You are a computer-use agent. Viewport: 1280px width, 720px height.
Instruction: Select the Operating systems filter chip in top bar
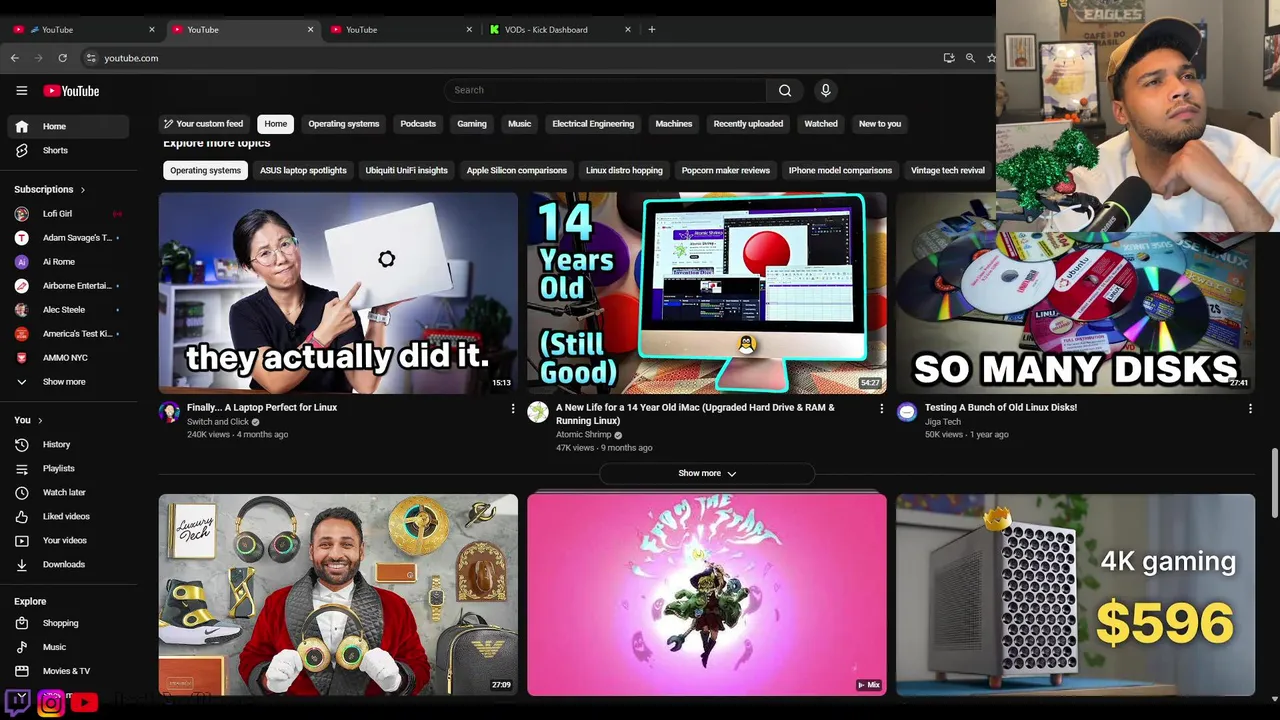[343, 124]
